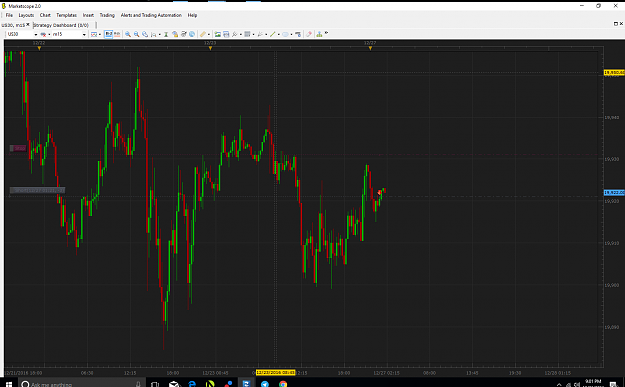The width and height of the screenshot is (625, 387).
Task: Open Telegram from the taskbar
Action: tap(265, 384)
